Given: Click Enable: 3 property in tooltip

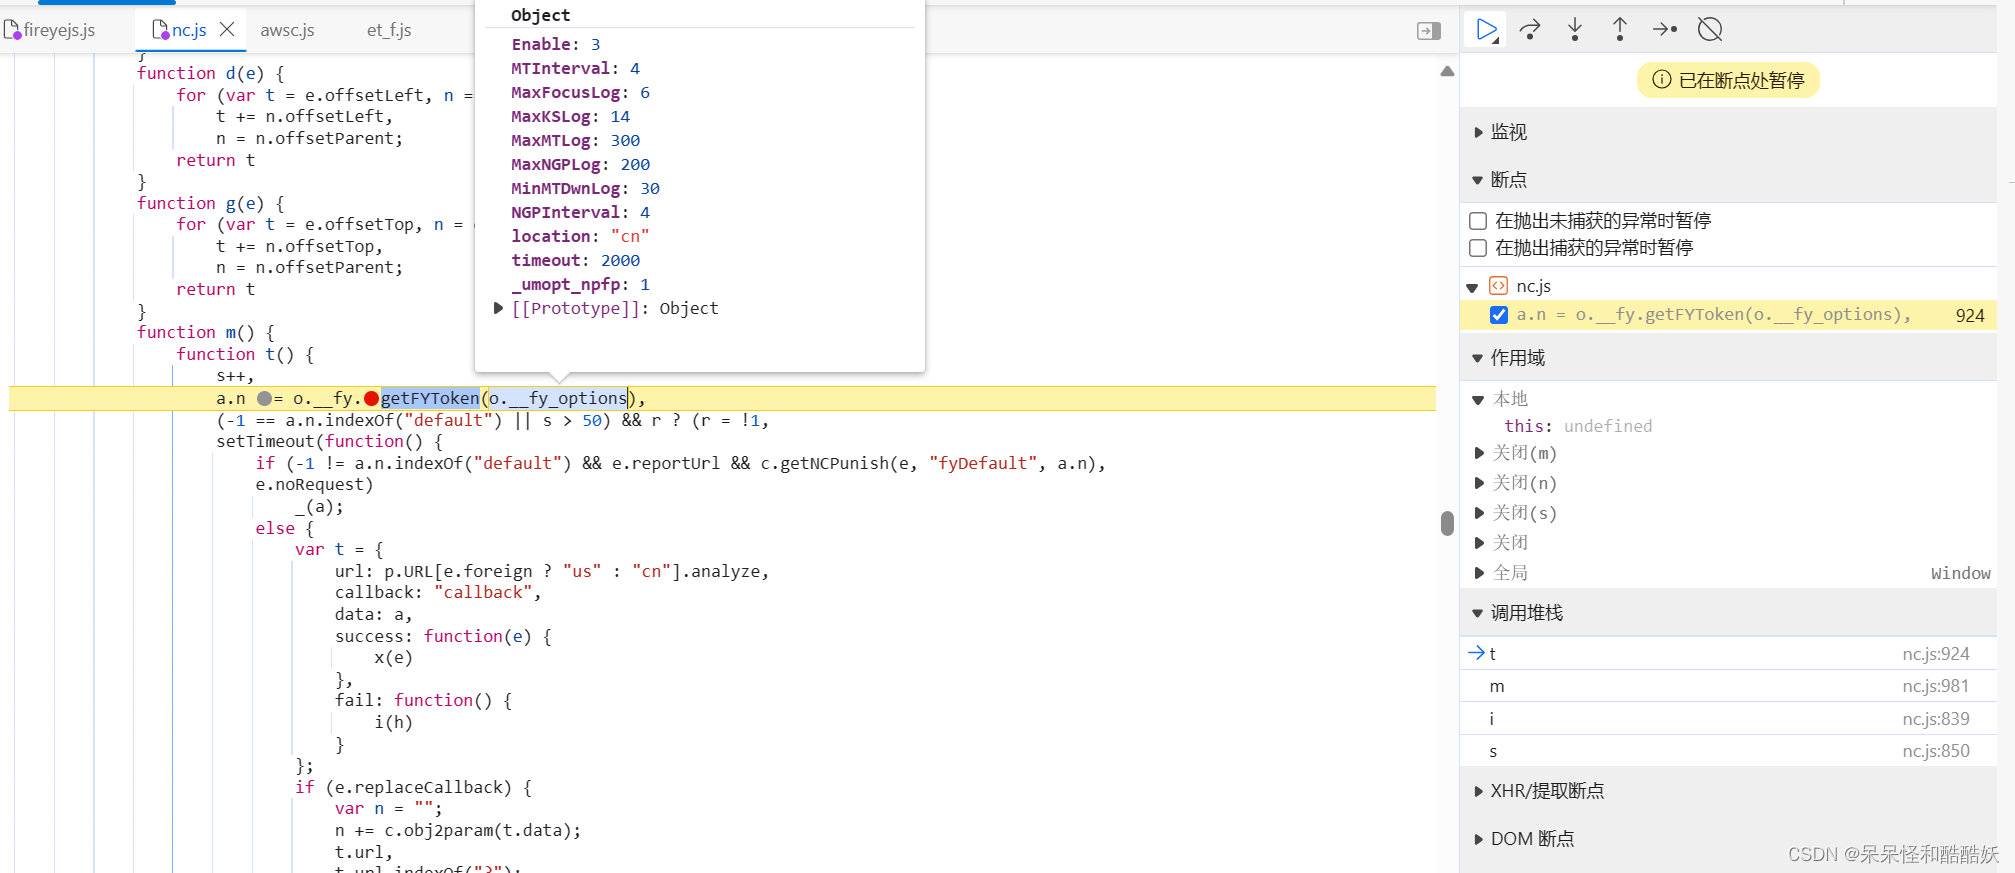Looking at the screenshot, I should 556,44.
